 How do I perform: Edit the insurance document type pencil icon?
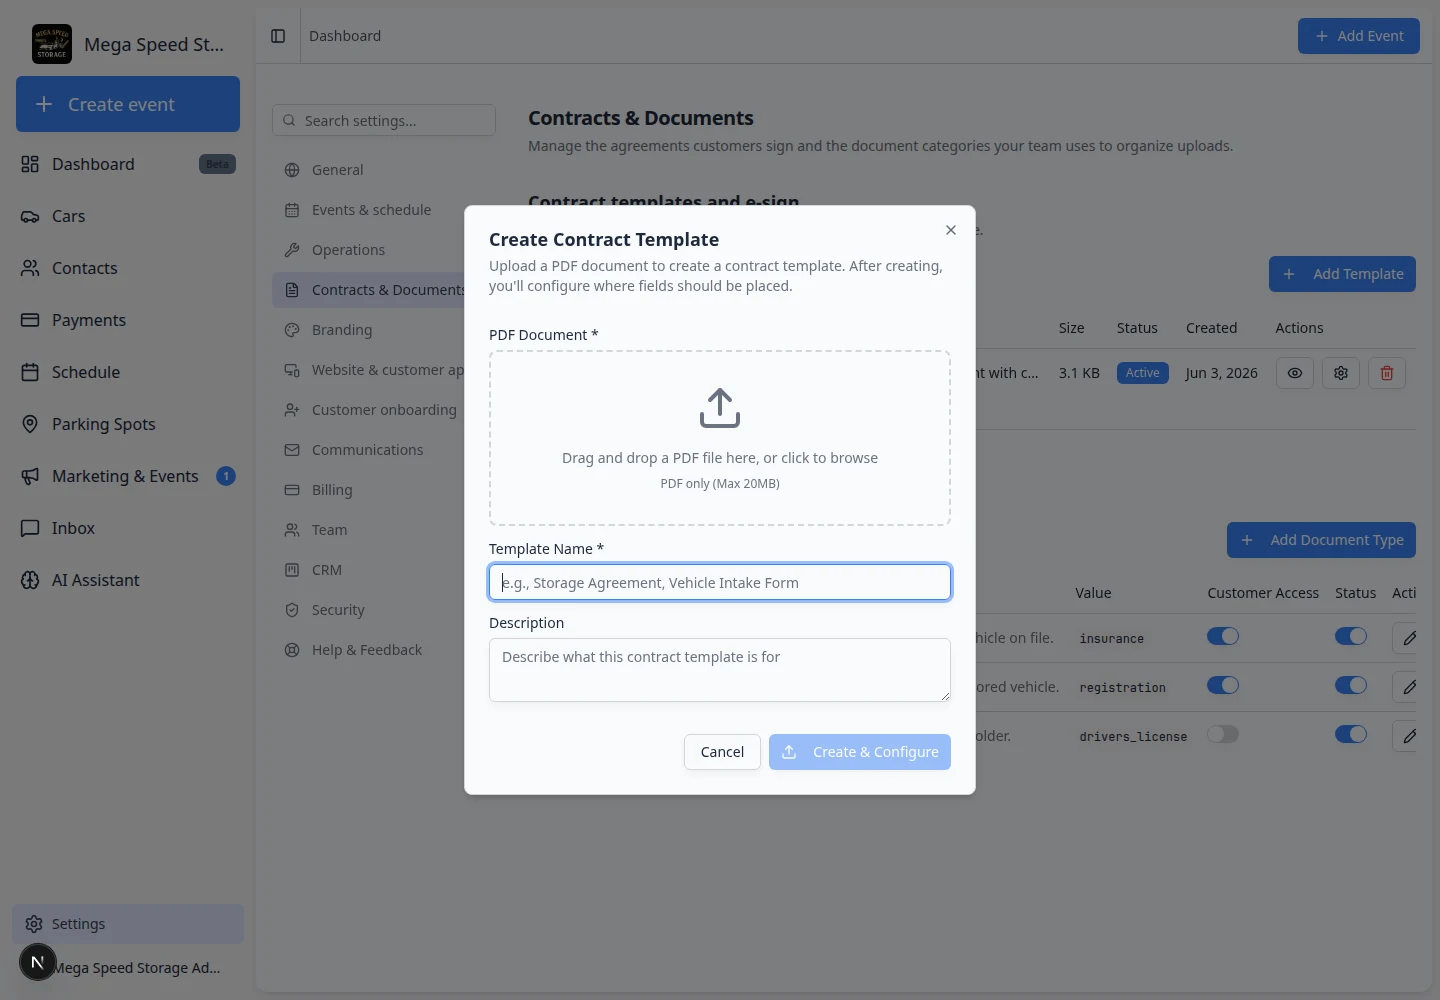click(1409, 638)
